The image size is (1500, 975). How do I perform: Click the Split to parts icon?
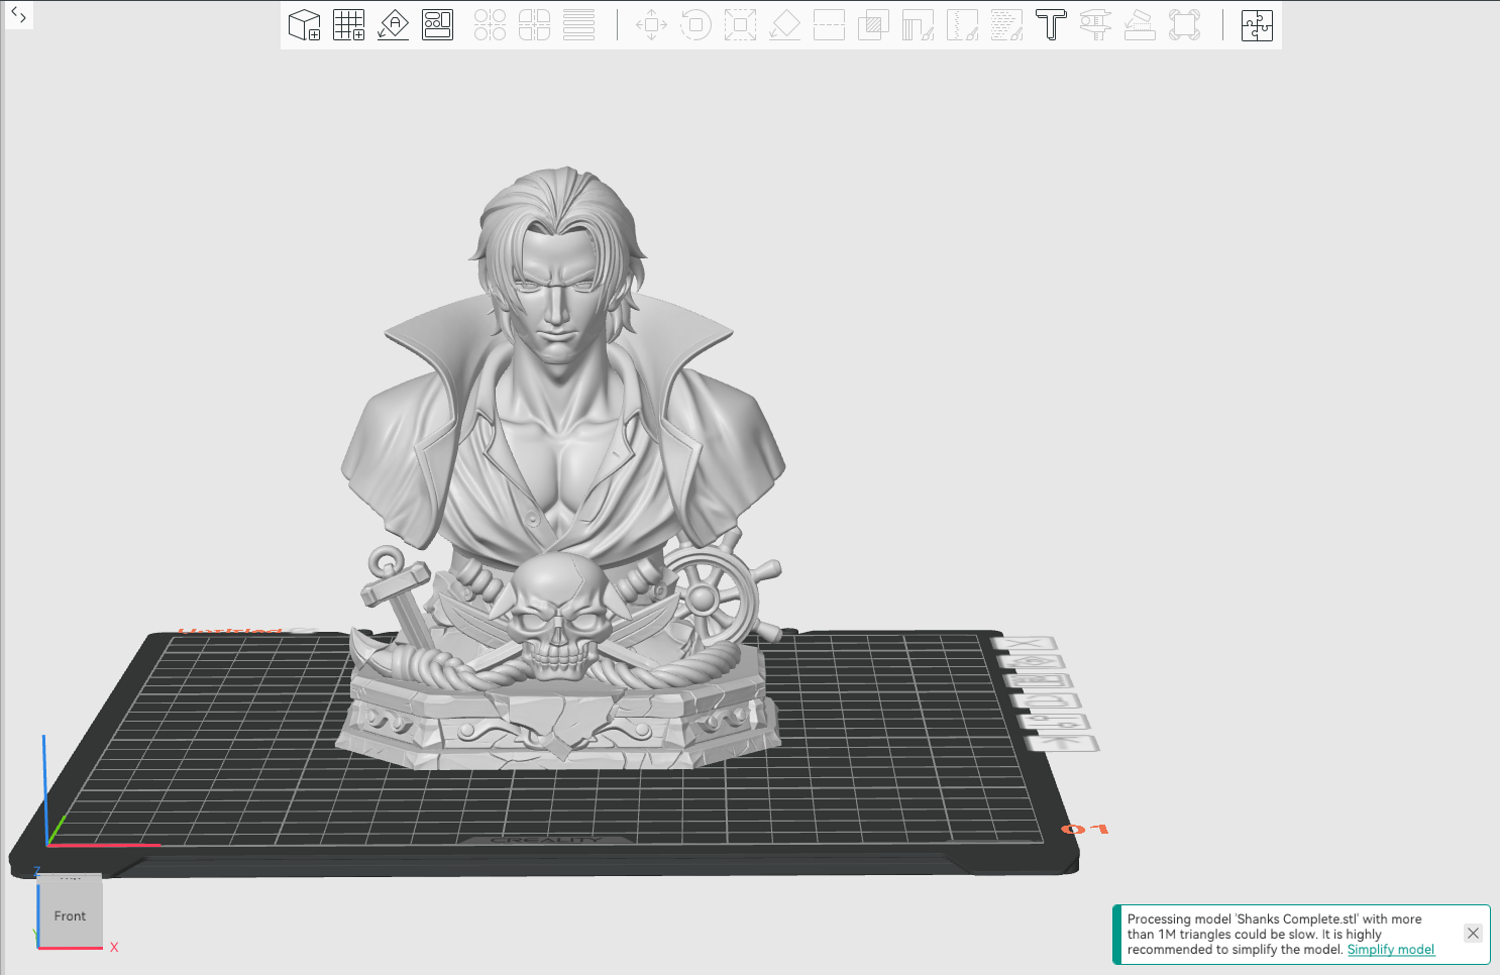pyautogui.click(x=534, y=25)
